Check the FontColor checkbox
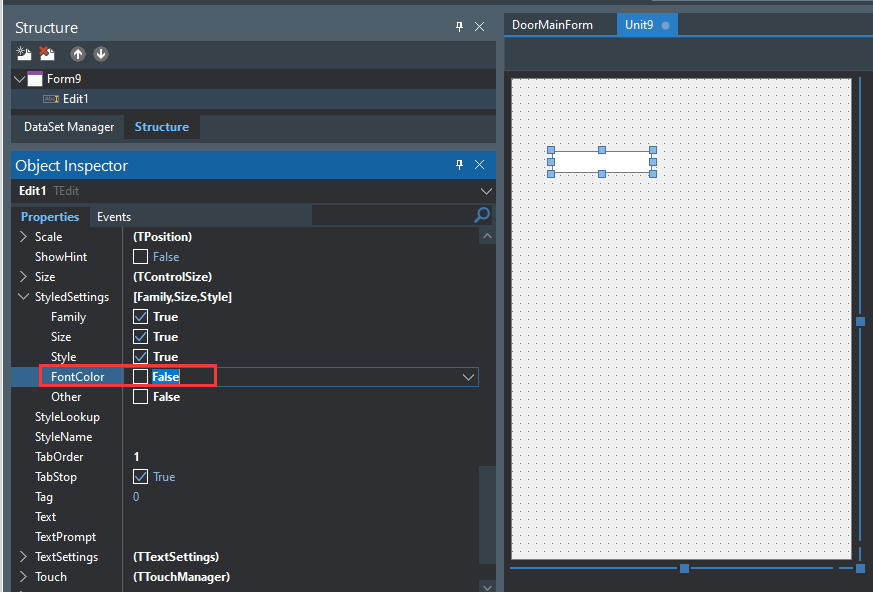Image resolution: width=873 pixels, height=592 pixels. tap(140, 377)
